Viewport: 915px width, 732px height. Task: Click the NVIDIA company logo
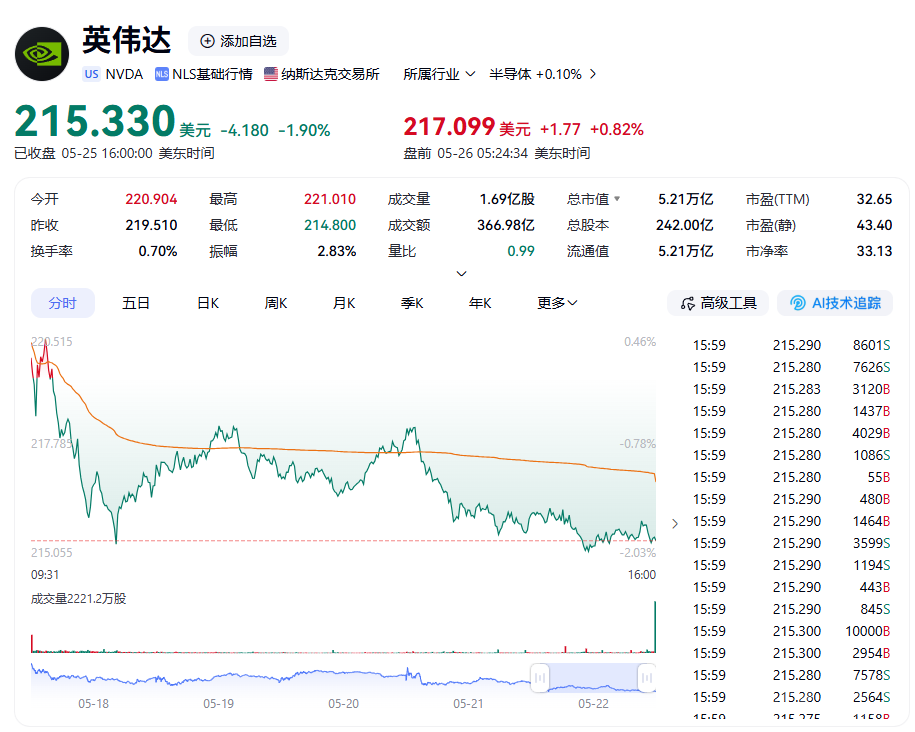click(42, 54)
